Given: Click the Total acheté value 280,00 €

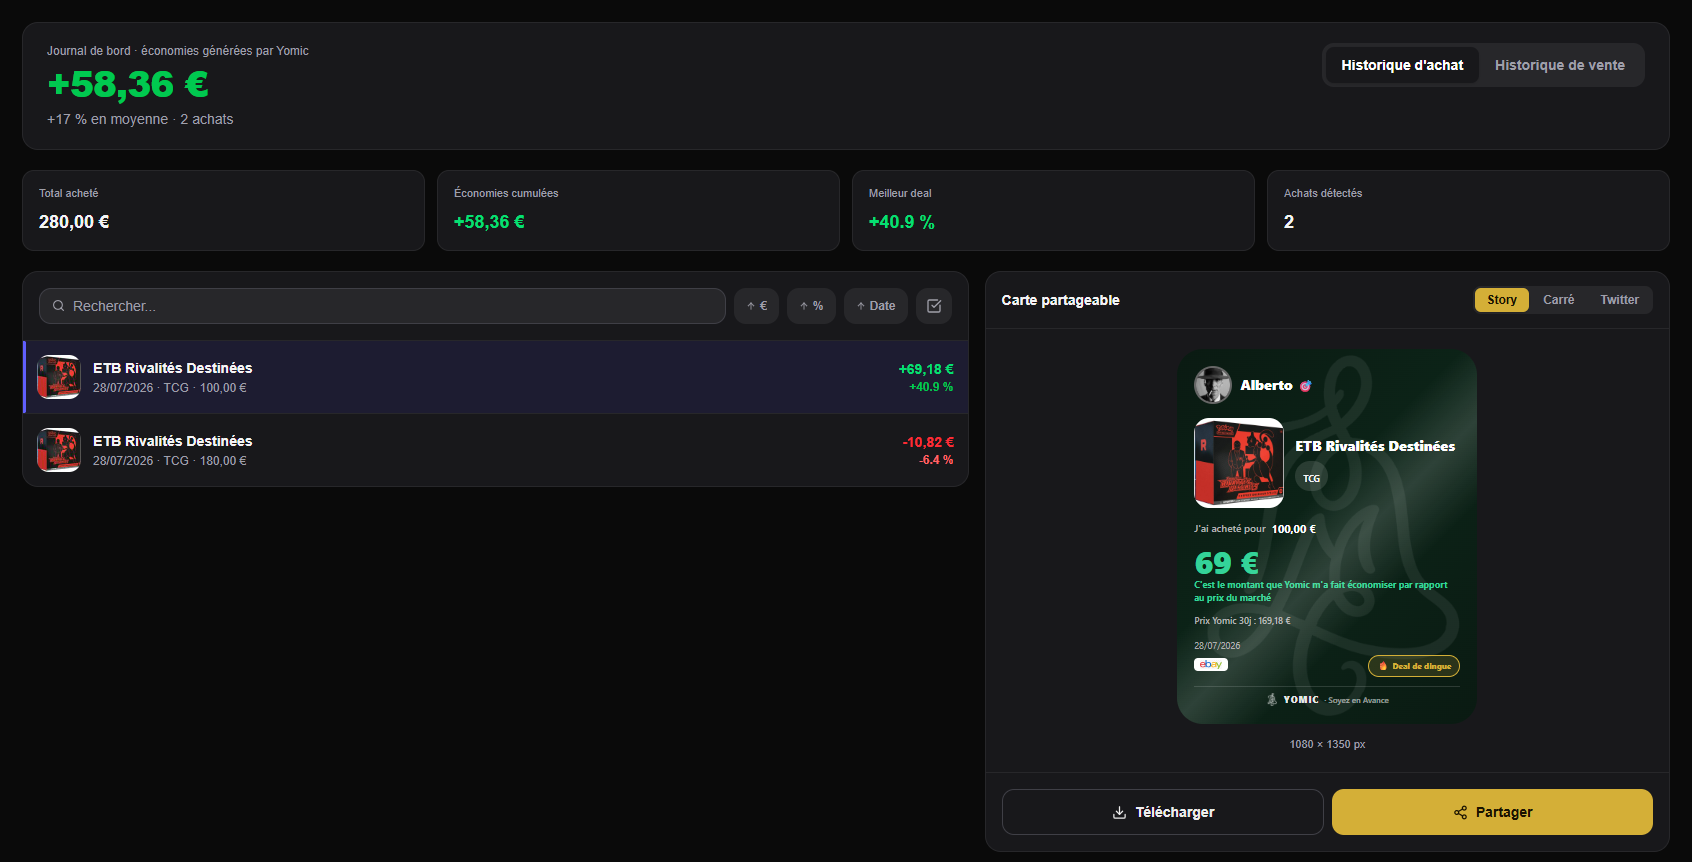Looking at the screenshot, I should (74, 222).
